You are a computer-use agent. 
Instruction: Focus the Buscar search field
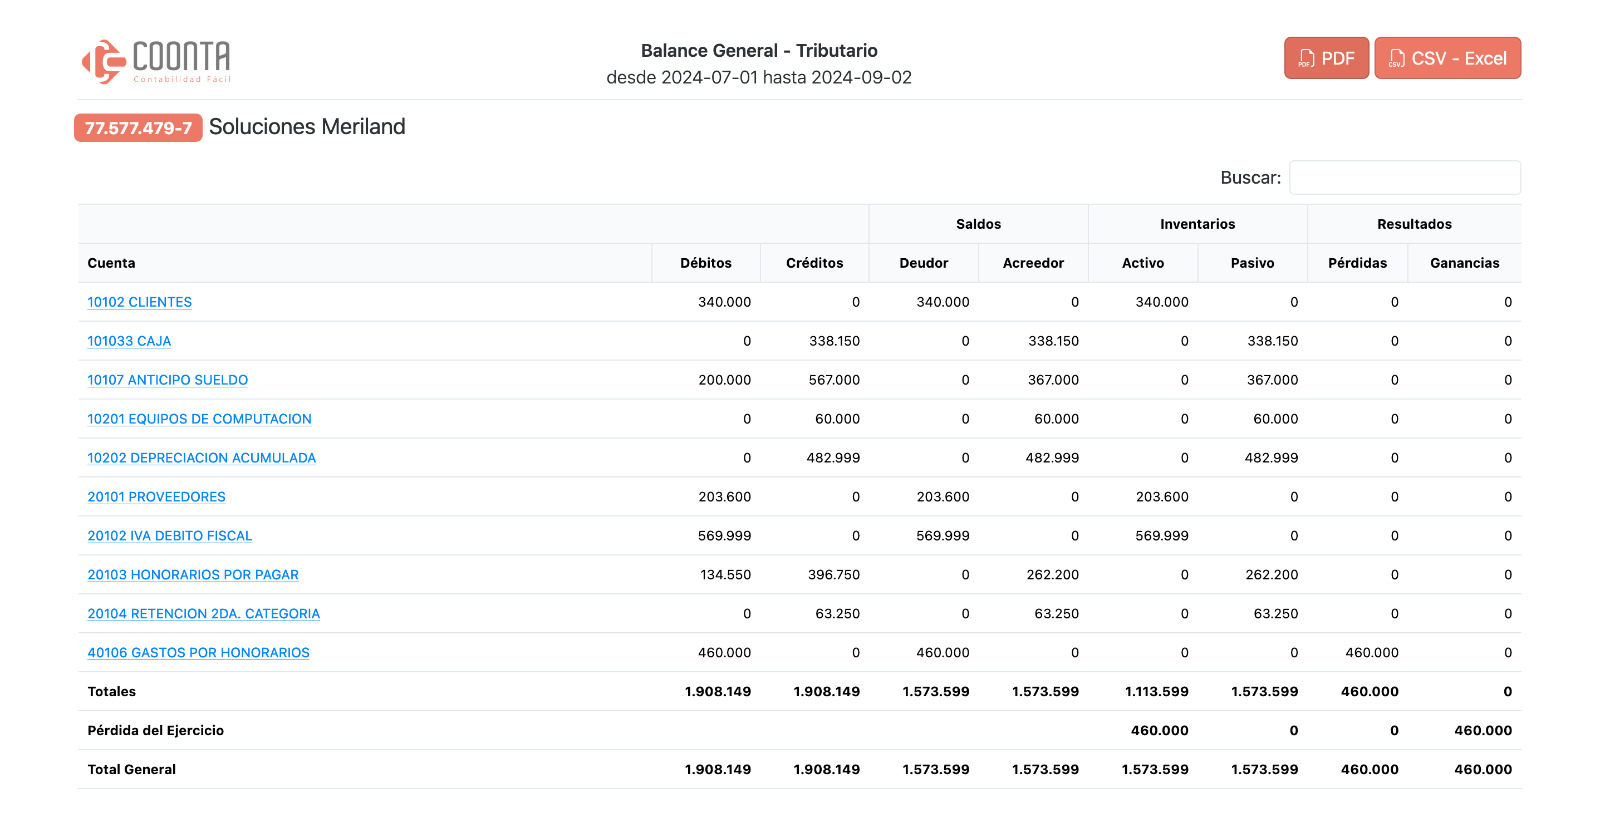[1404, 178]
